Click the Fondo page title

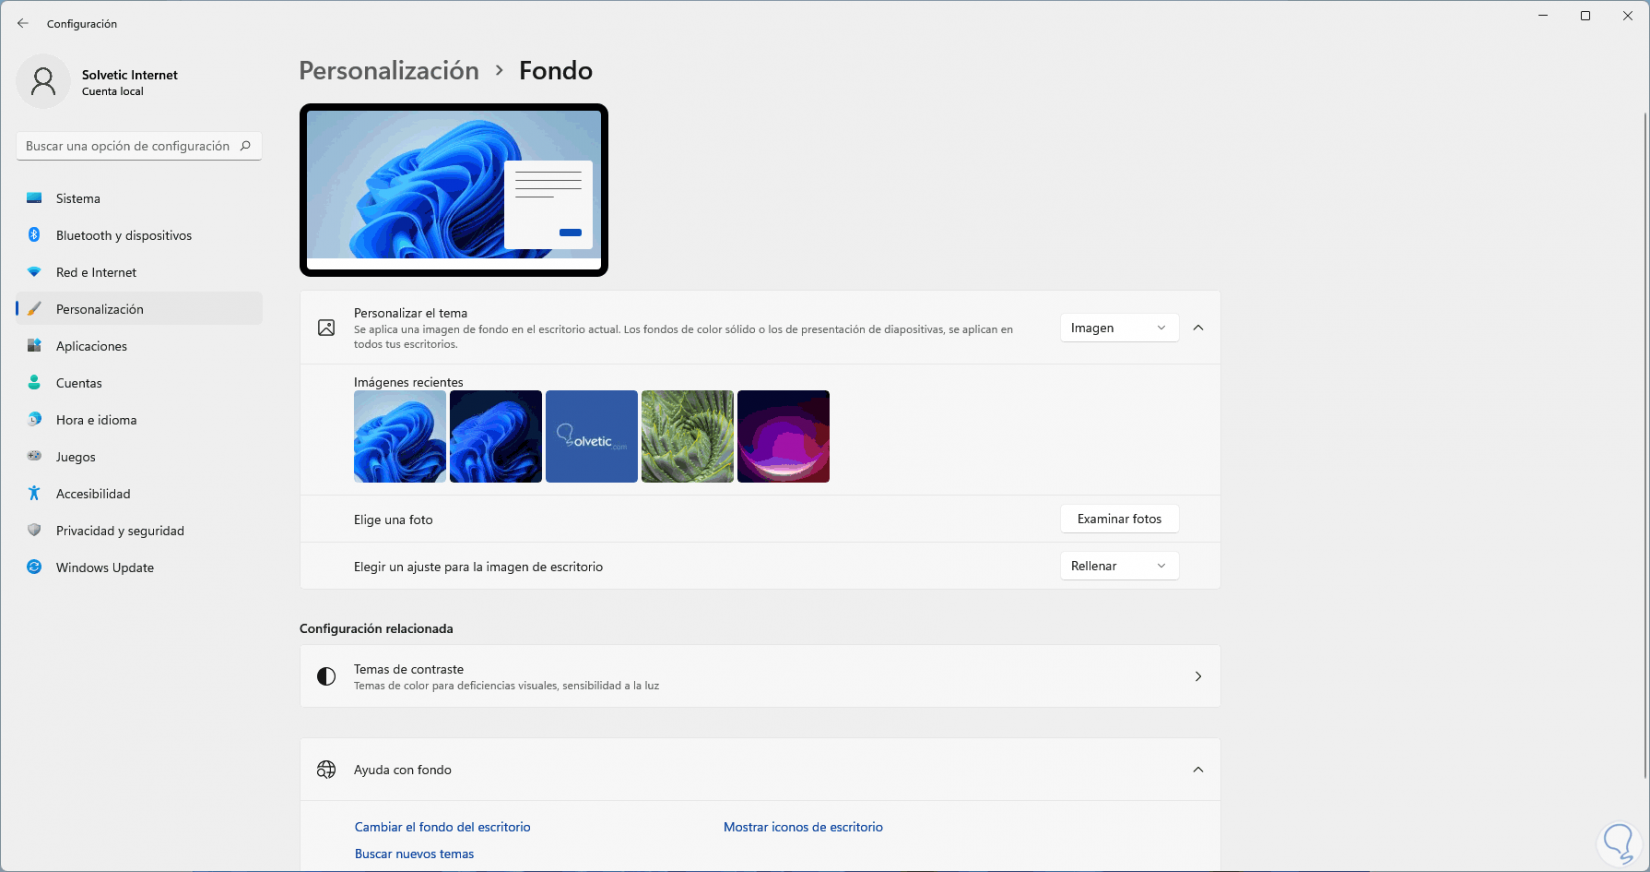click(556, 71)
